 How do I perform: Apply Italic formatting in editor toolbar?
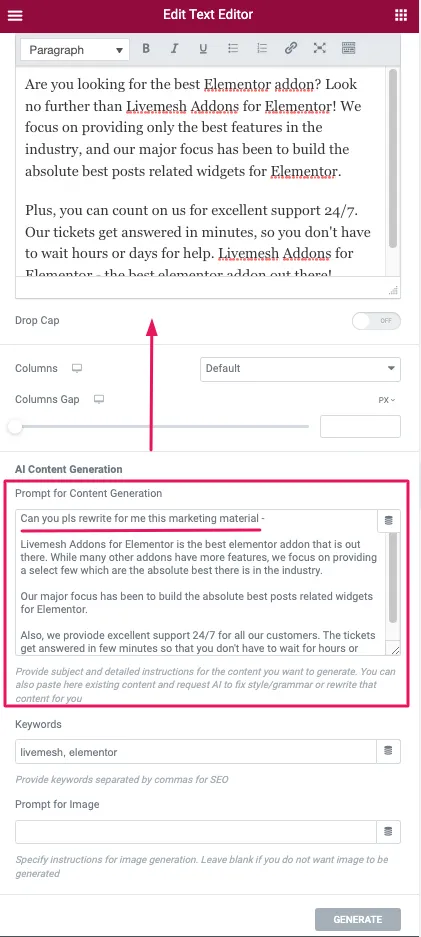pos(174,49)
